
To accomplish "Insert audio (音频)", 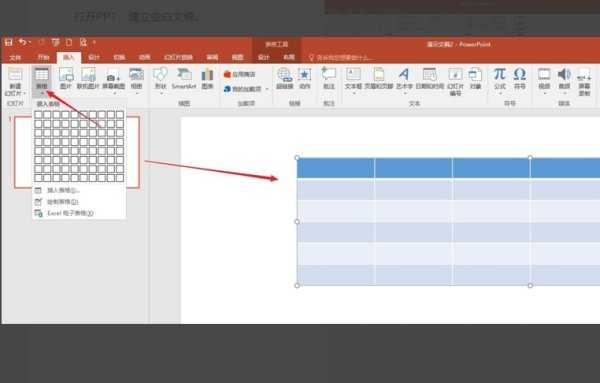I will (564, 80).
